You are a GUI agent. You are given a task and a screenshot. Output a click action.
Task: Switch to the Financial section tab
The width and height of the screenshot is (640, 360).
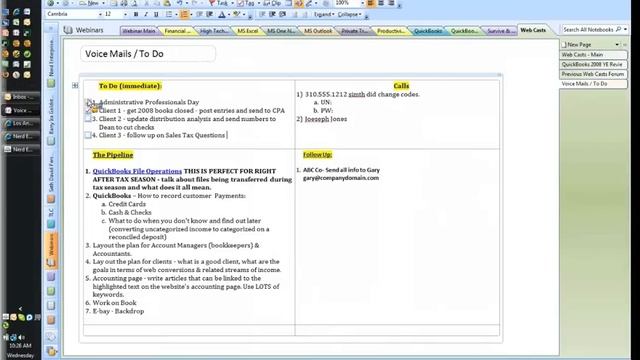[x=178, y=31]
